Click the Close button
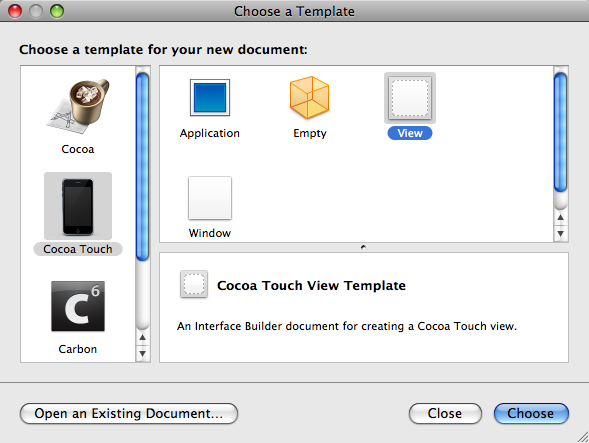The height and width of the screenshot is (443, 589). click(445, 413)
